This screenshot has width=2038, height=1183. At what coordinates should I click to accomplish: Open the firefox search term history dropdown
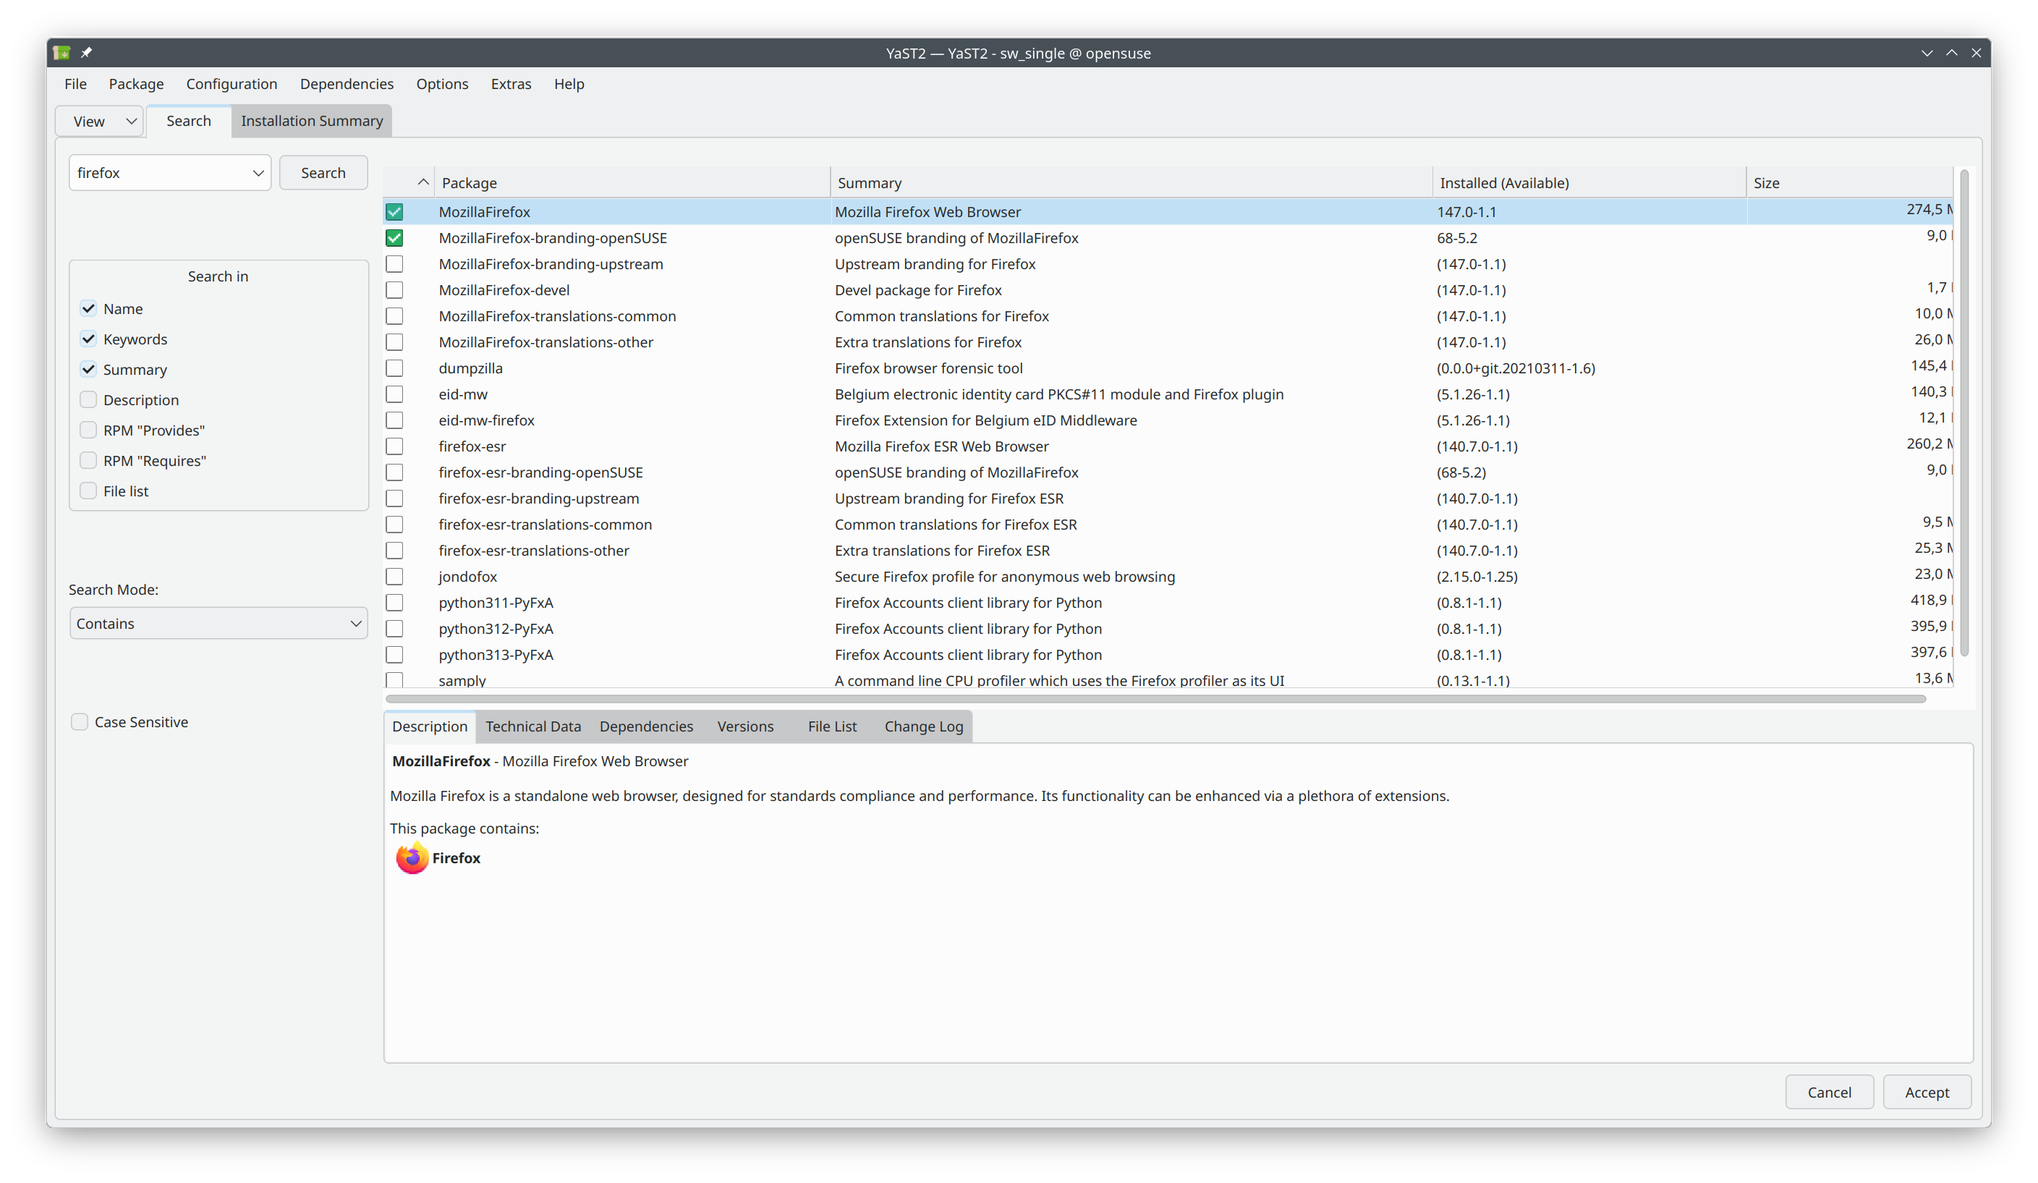click(258, 173)
